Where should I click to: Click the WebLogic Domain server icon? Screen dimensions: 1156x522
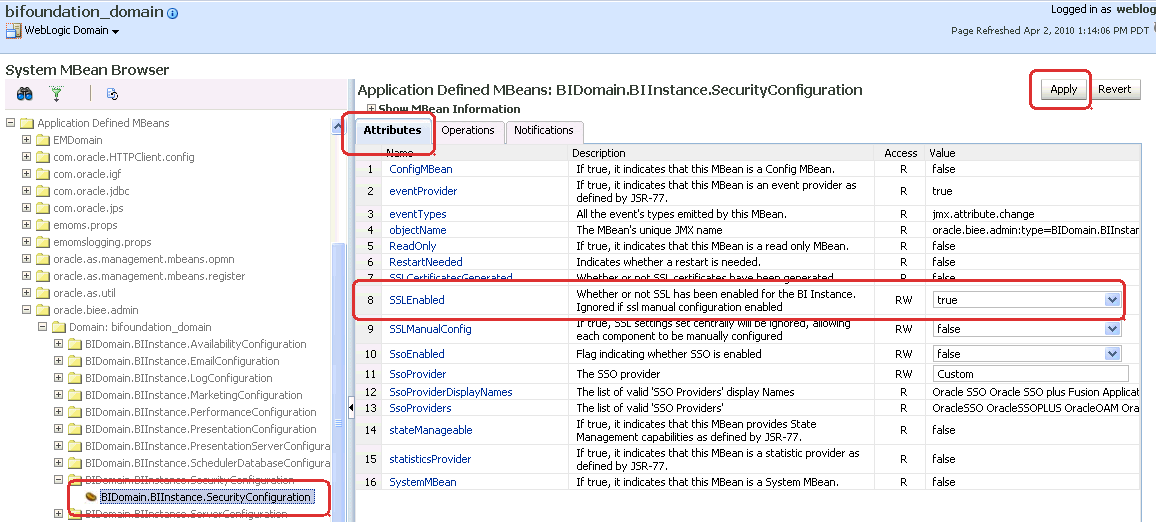13,31
